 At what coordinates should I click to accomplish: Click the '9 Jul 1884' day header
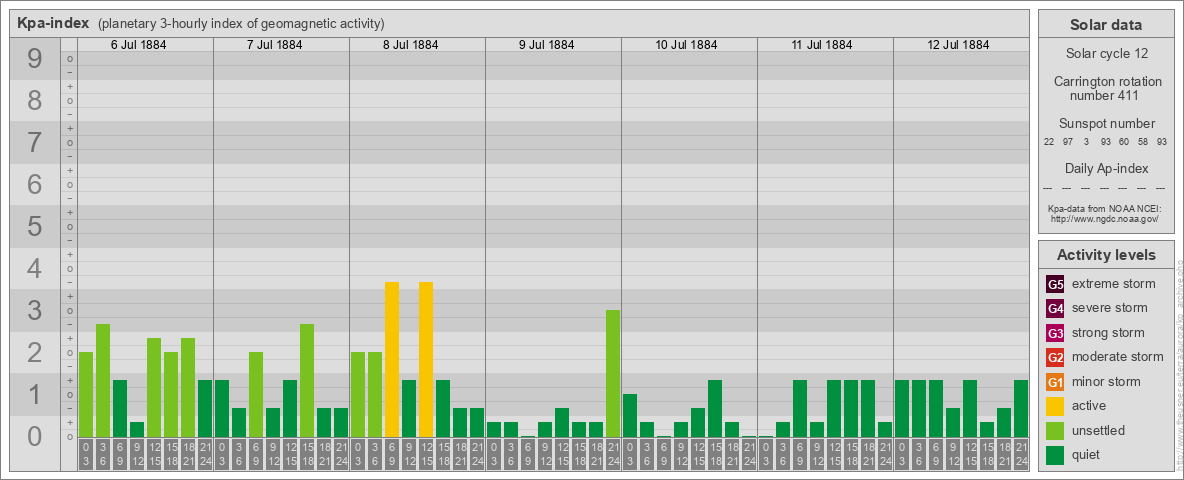point(546,45)
